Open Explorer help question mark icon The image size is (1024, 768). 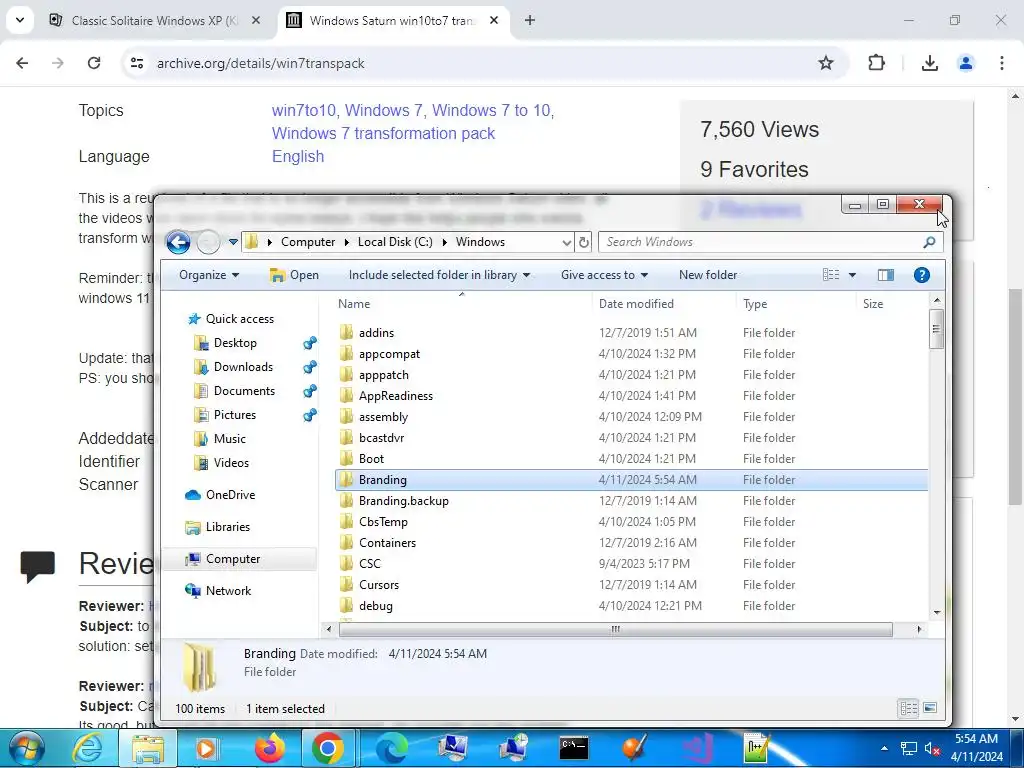coord(921,275)
